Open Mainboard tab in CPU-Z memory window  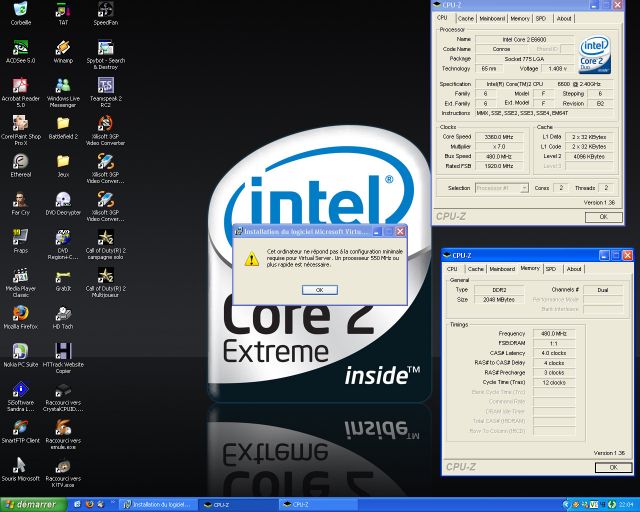(x=502, y=269)
